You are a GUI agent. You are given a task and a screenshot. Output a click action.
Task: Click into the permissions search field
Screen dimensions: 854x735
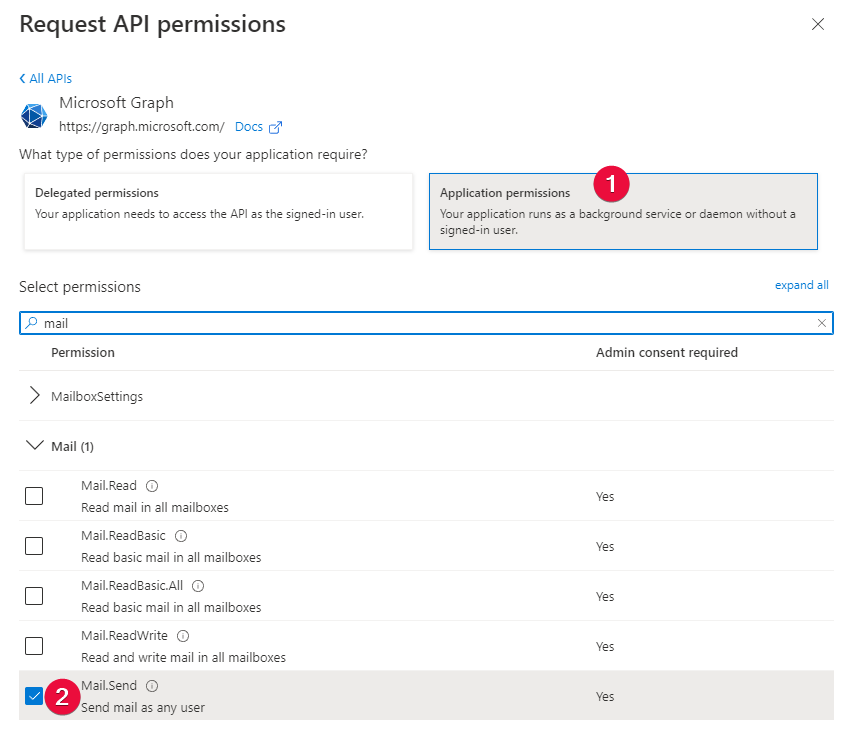pos(426,323)
